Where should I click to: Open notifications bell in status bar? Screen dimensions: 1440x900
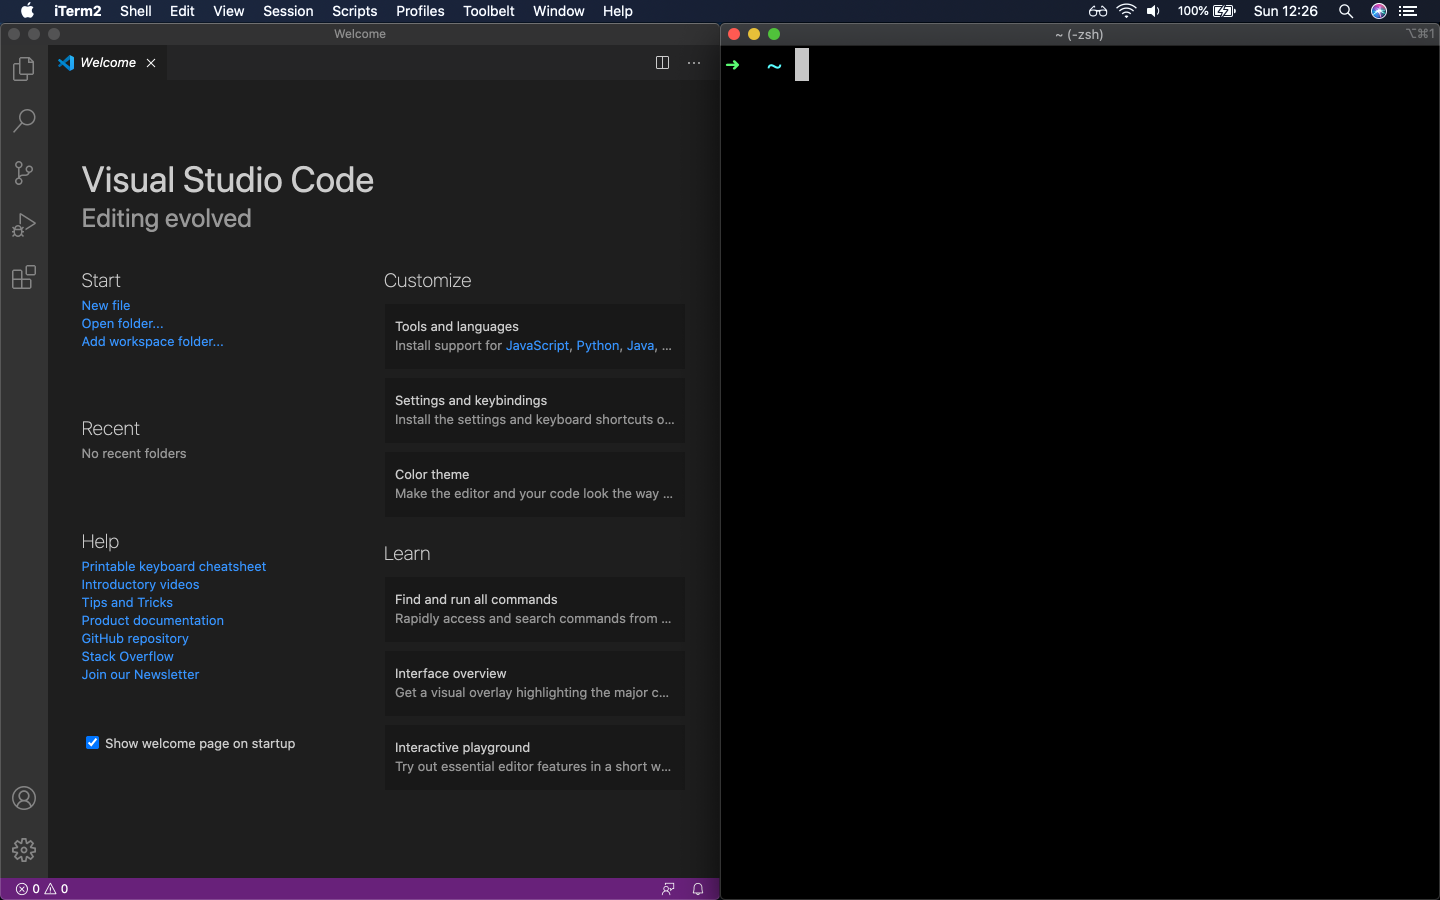point(698,889)
